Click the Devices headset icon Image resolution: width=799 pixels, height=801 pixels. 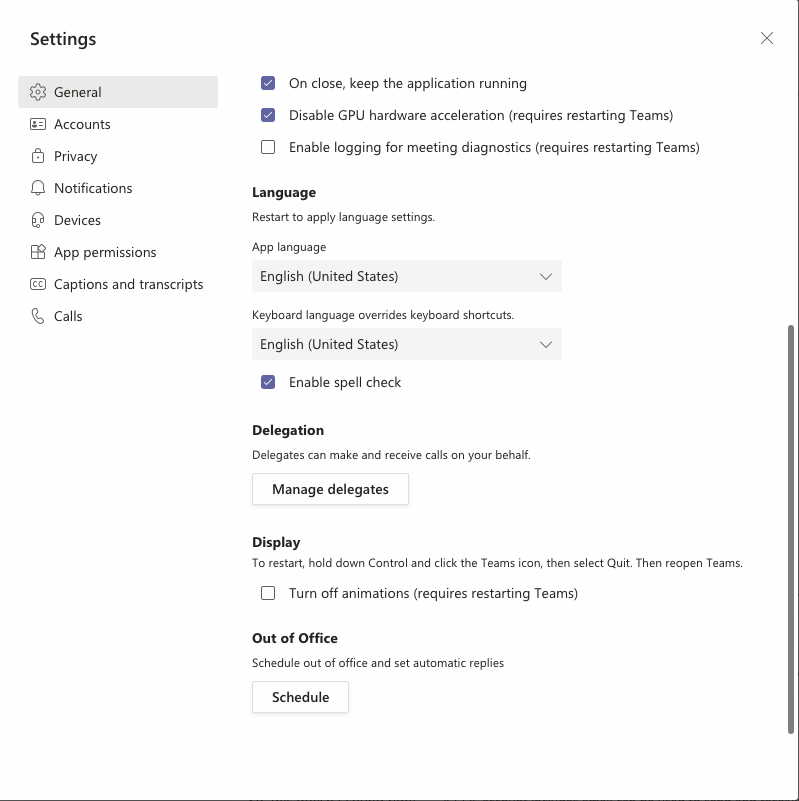[38, 220]
